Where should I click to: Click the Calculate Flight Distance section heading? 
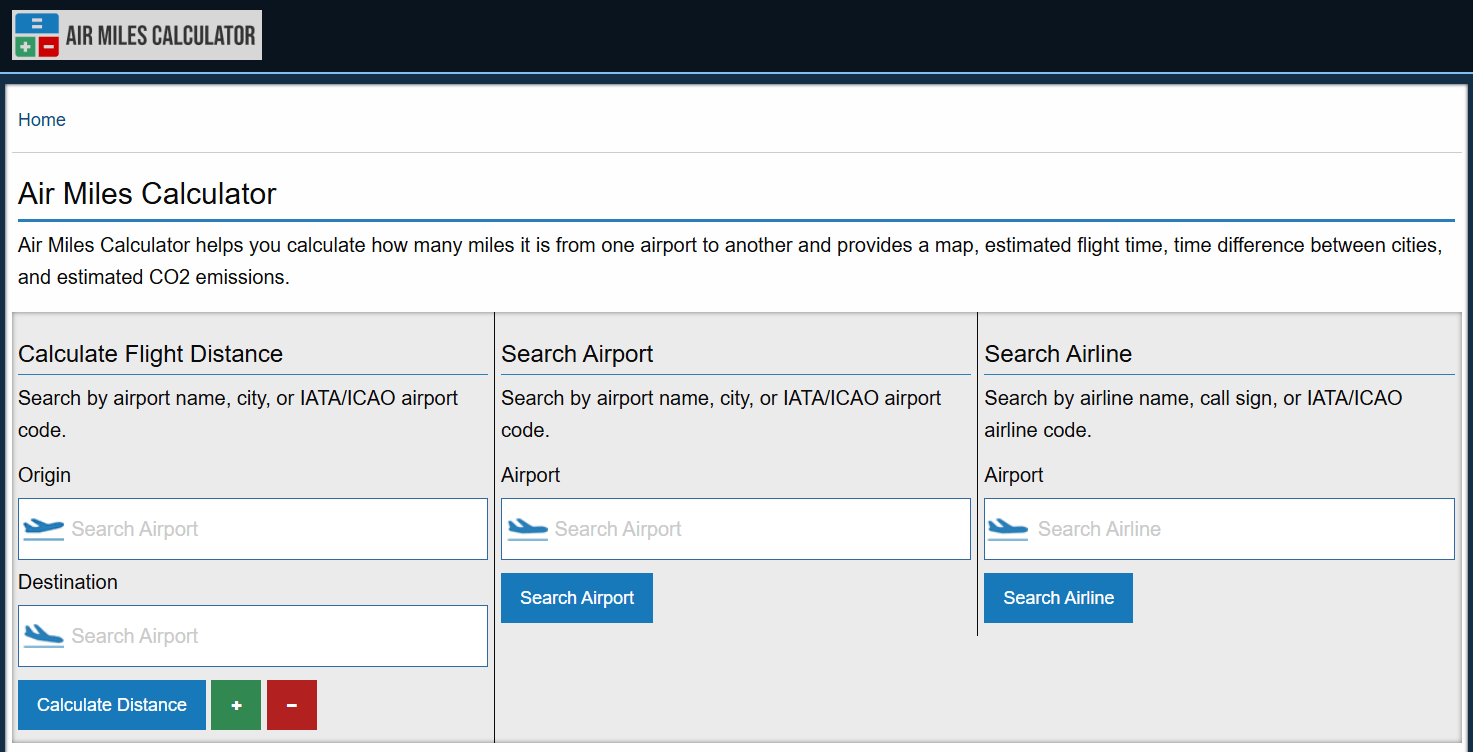click(151, 354)
